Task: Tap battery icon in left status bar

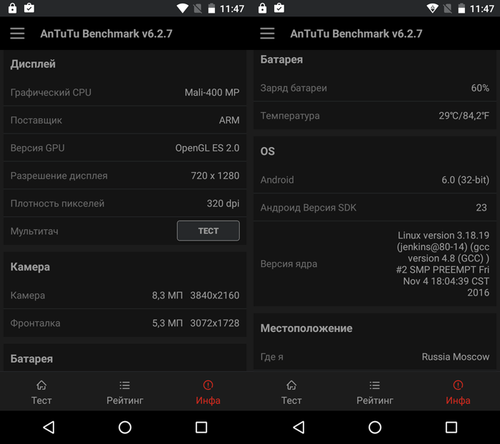Action: [211, 8]
